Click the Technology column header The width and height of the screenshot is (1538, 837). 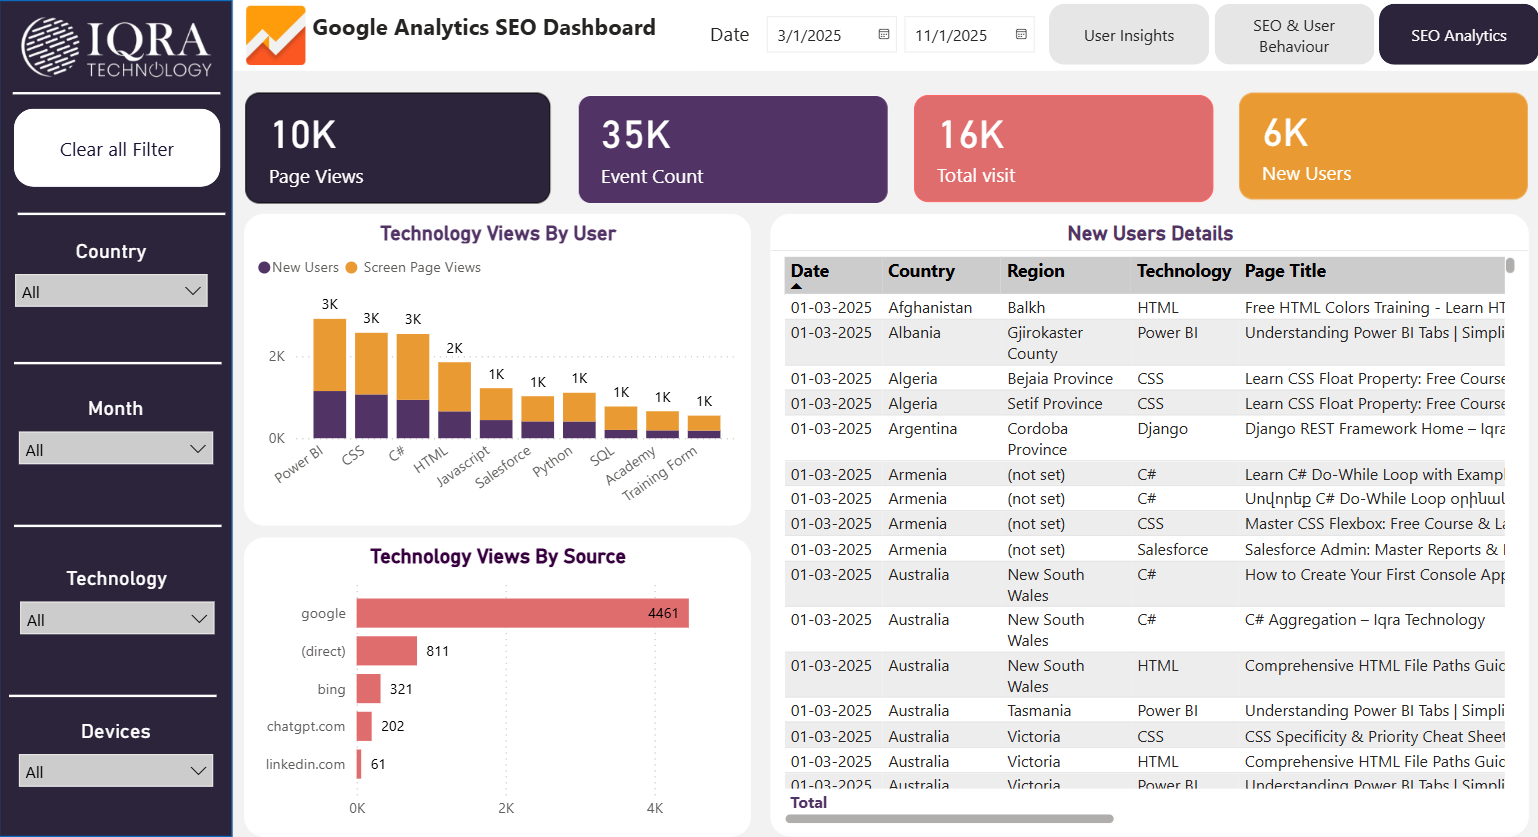(1183, 271)
